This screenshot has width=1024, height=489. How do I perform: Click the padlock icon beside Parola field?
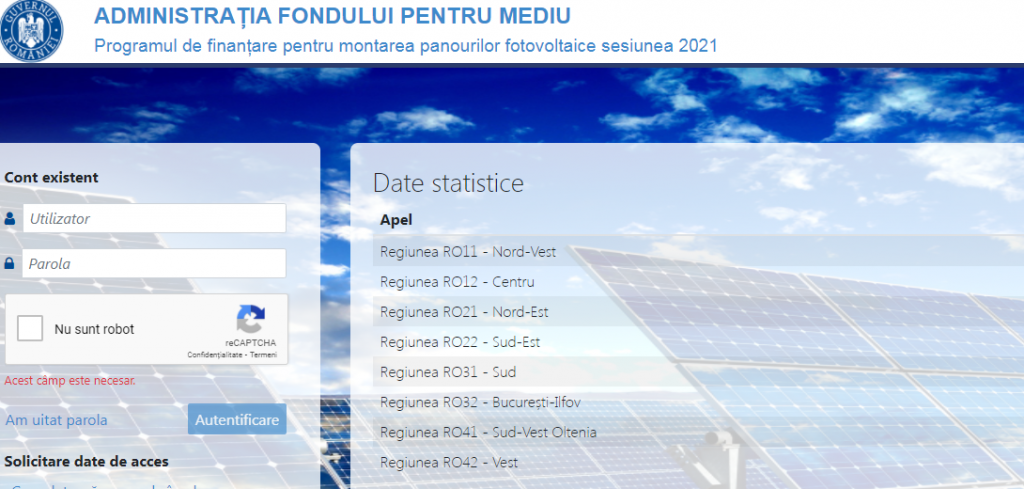(10, 264)
